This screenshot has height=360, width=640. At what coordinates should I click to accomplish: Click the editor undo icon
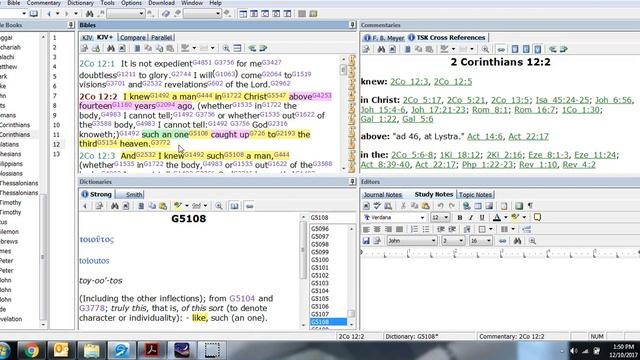[440, 206]
